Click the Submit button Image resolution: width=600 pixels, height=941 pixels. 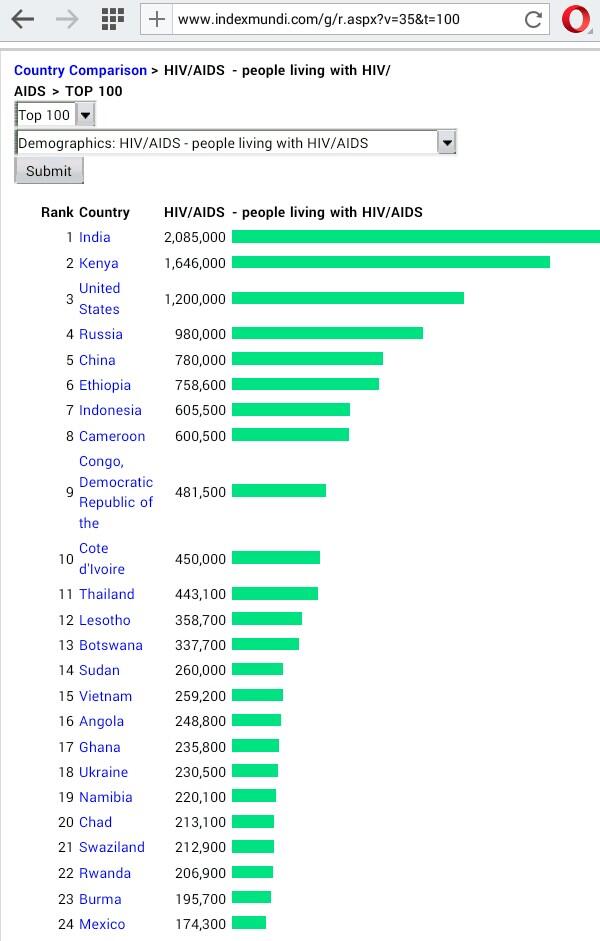point(49,171)
